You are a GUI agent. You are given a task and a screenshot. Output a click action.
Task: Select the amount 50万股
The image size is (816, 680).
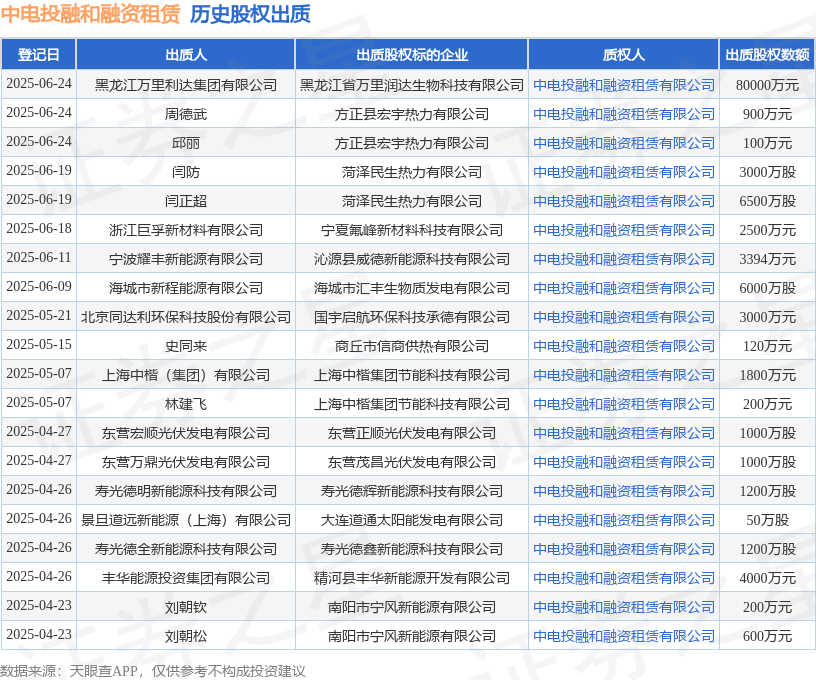click(768, 520)
